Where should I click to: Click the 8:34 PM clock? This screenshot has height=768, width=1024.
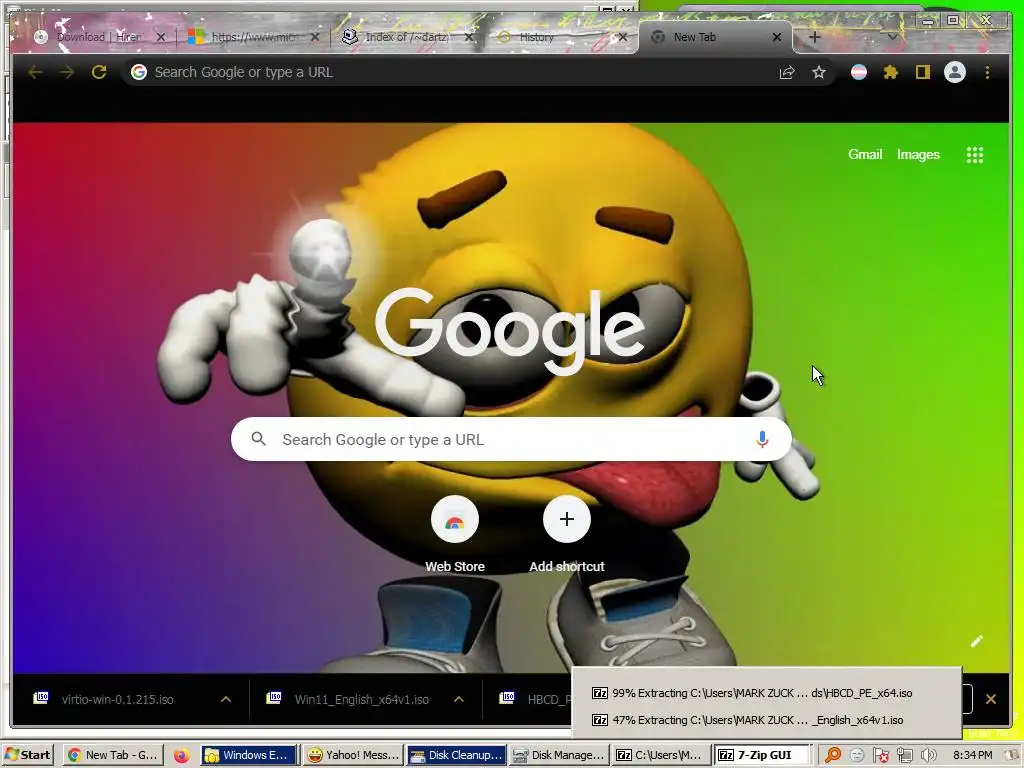[972, 755]
